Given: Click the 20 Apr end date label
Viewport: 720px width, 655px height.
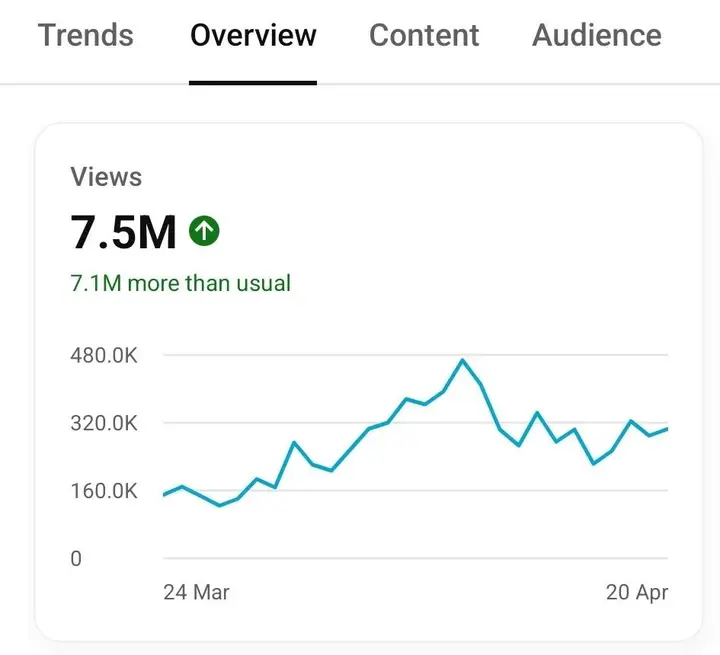Looking at the screenshot, I should (x=636, y=592).
